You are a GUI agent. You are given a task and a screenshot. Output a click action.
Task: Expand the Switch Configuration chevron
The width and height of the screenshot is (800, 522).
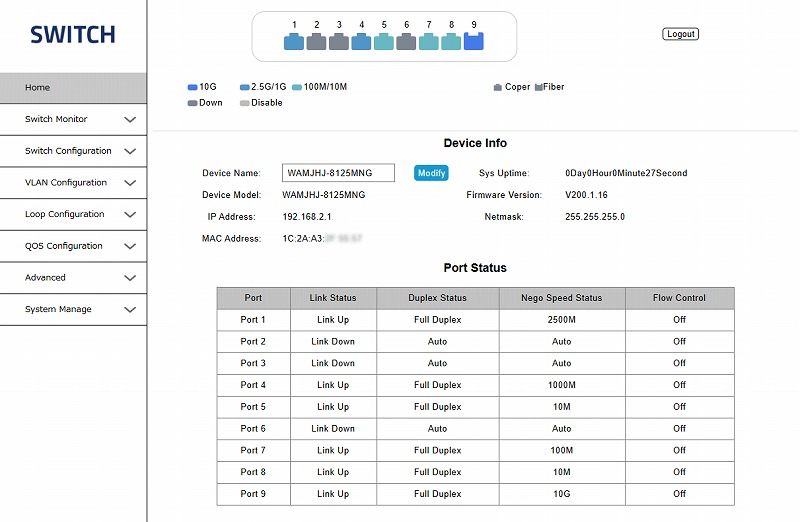pos(130,152)
